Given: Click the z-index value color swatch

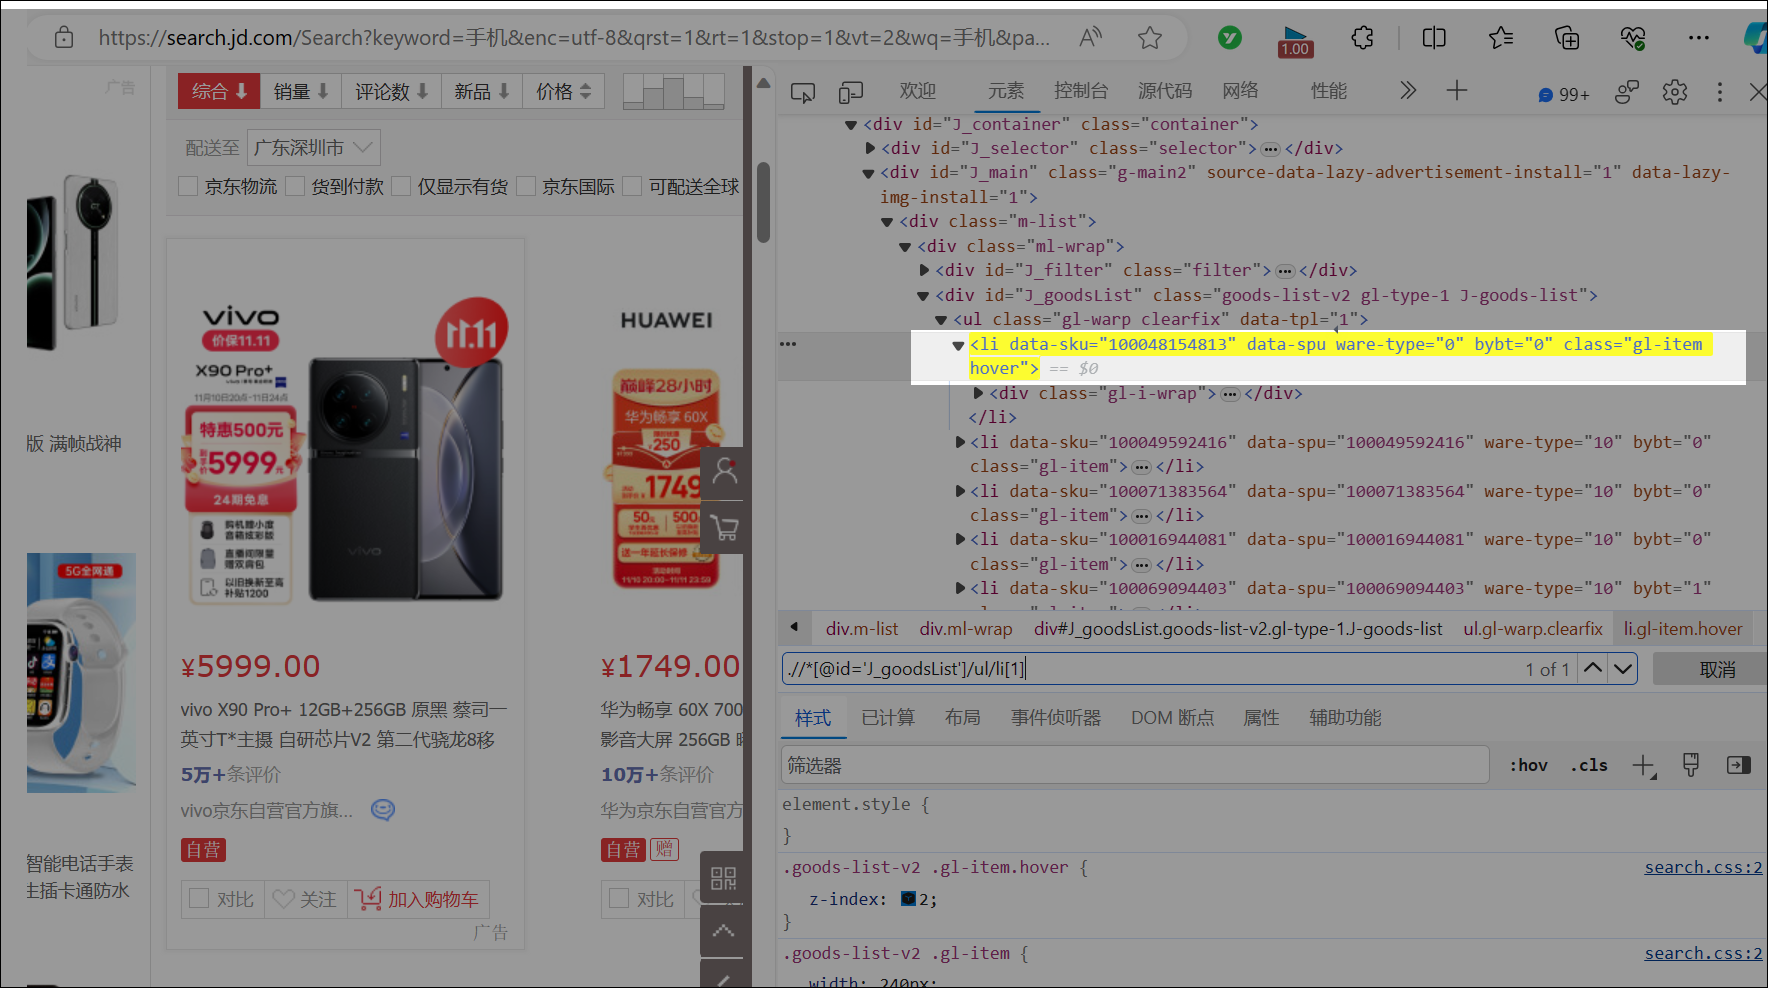Looking at the screenshot, I should [x=908, y=899].
